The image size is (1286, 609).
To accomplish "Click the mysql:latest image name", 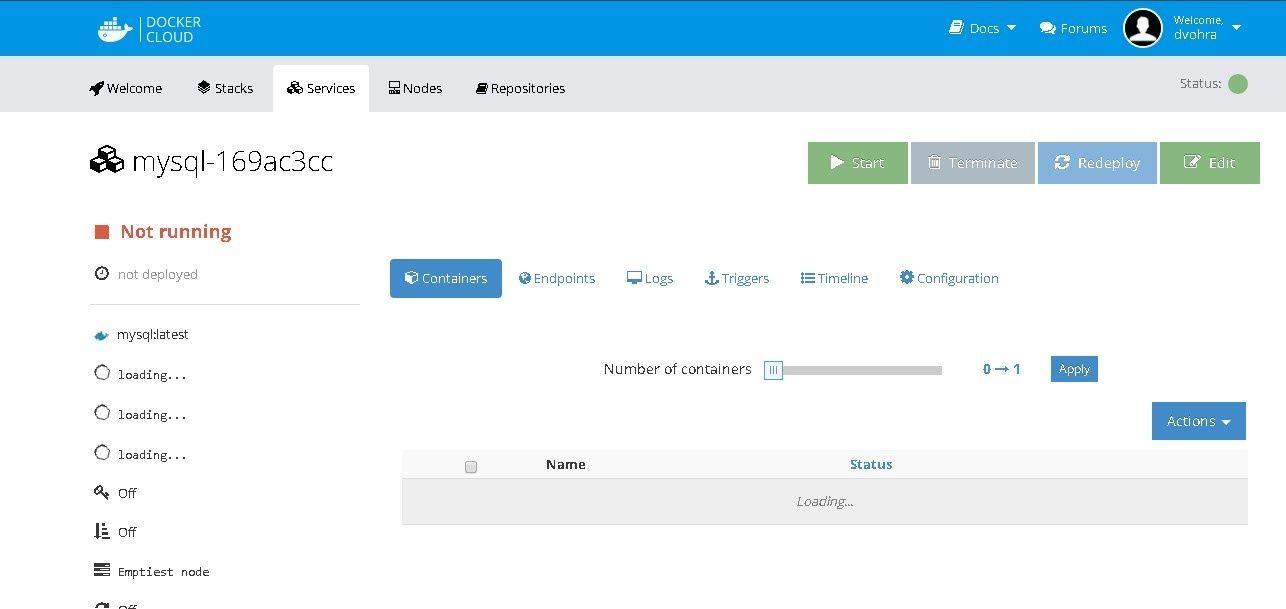I will [153, 335].
